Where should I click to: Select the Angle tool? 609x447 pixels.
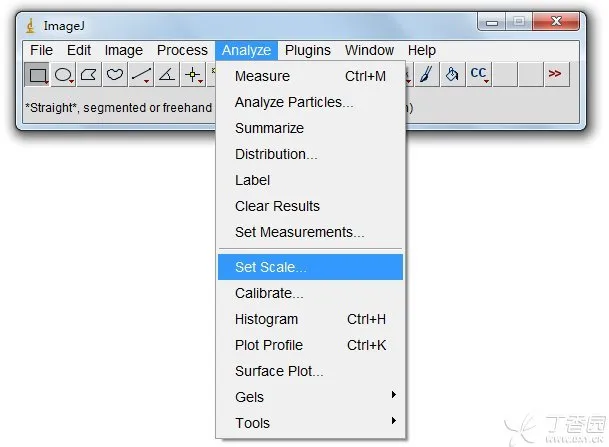tap(167, 75)
